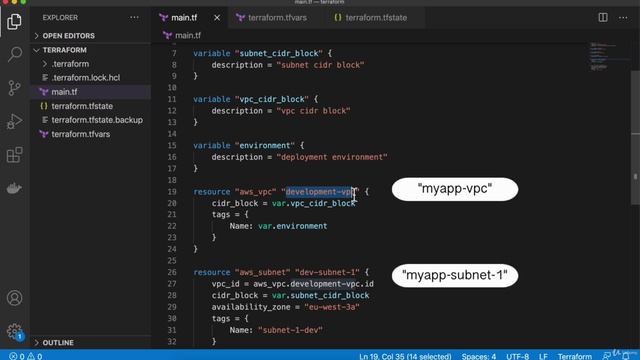The height and width of the screenshot is (360, 640).
Task: Click aws_vpc.development-vpc.id on line 27
Action: pos(313,284)
